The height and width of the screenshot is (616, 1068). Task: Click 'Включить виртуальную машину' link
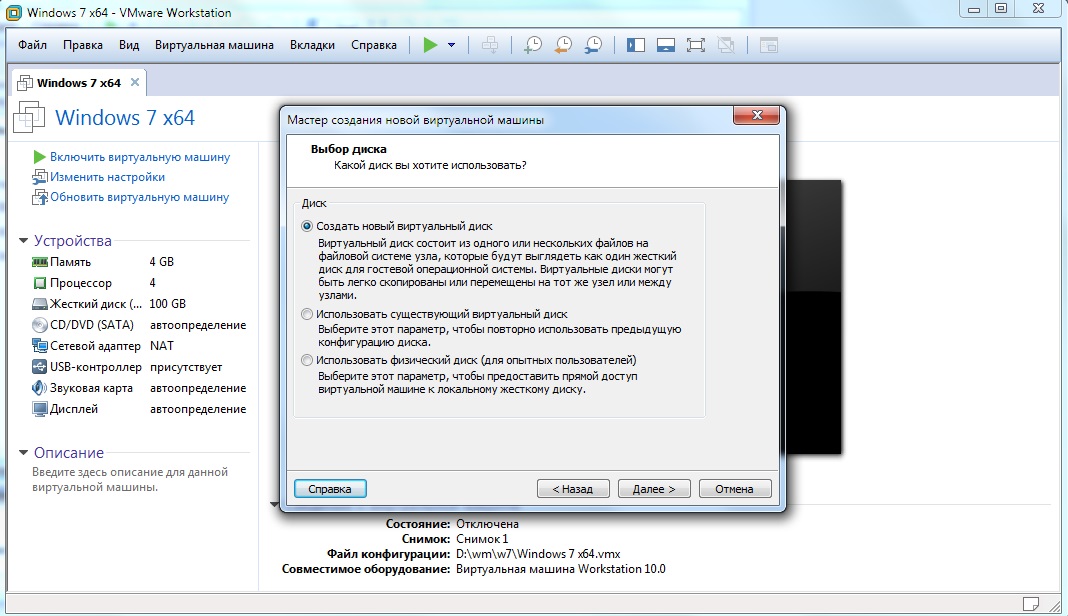pos(140,157)
